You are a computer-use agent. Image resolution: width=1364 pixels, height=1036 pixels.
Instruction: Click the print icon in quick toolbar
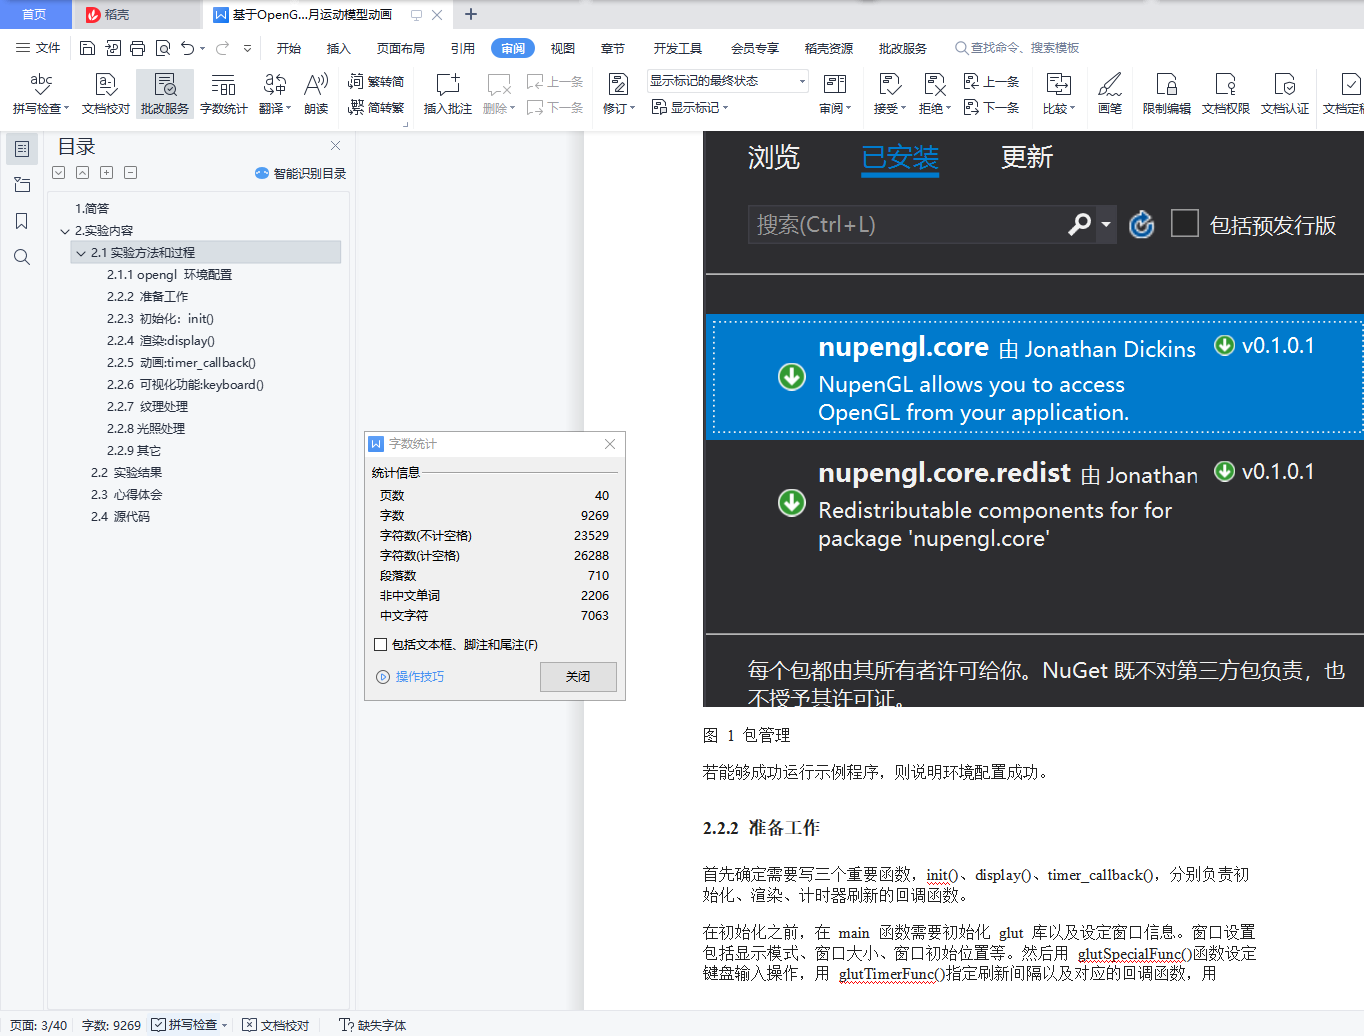138,48
